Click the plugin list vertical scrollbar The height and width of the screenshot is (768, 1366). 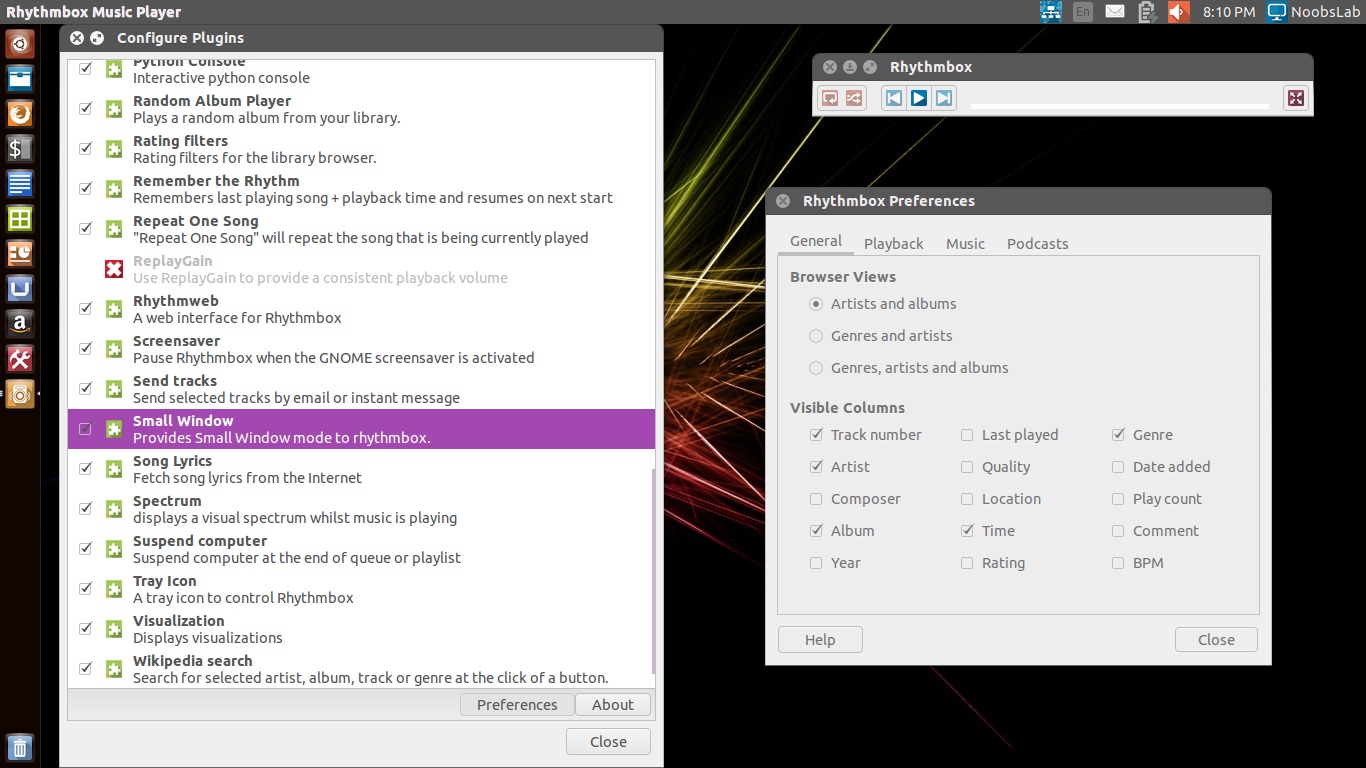point(653,570)
